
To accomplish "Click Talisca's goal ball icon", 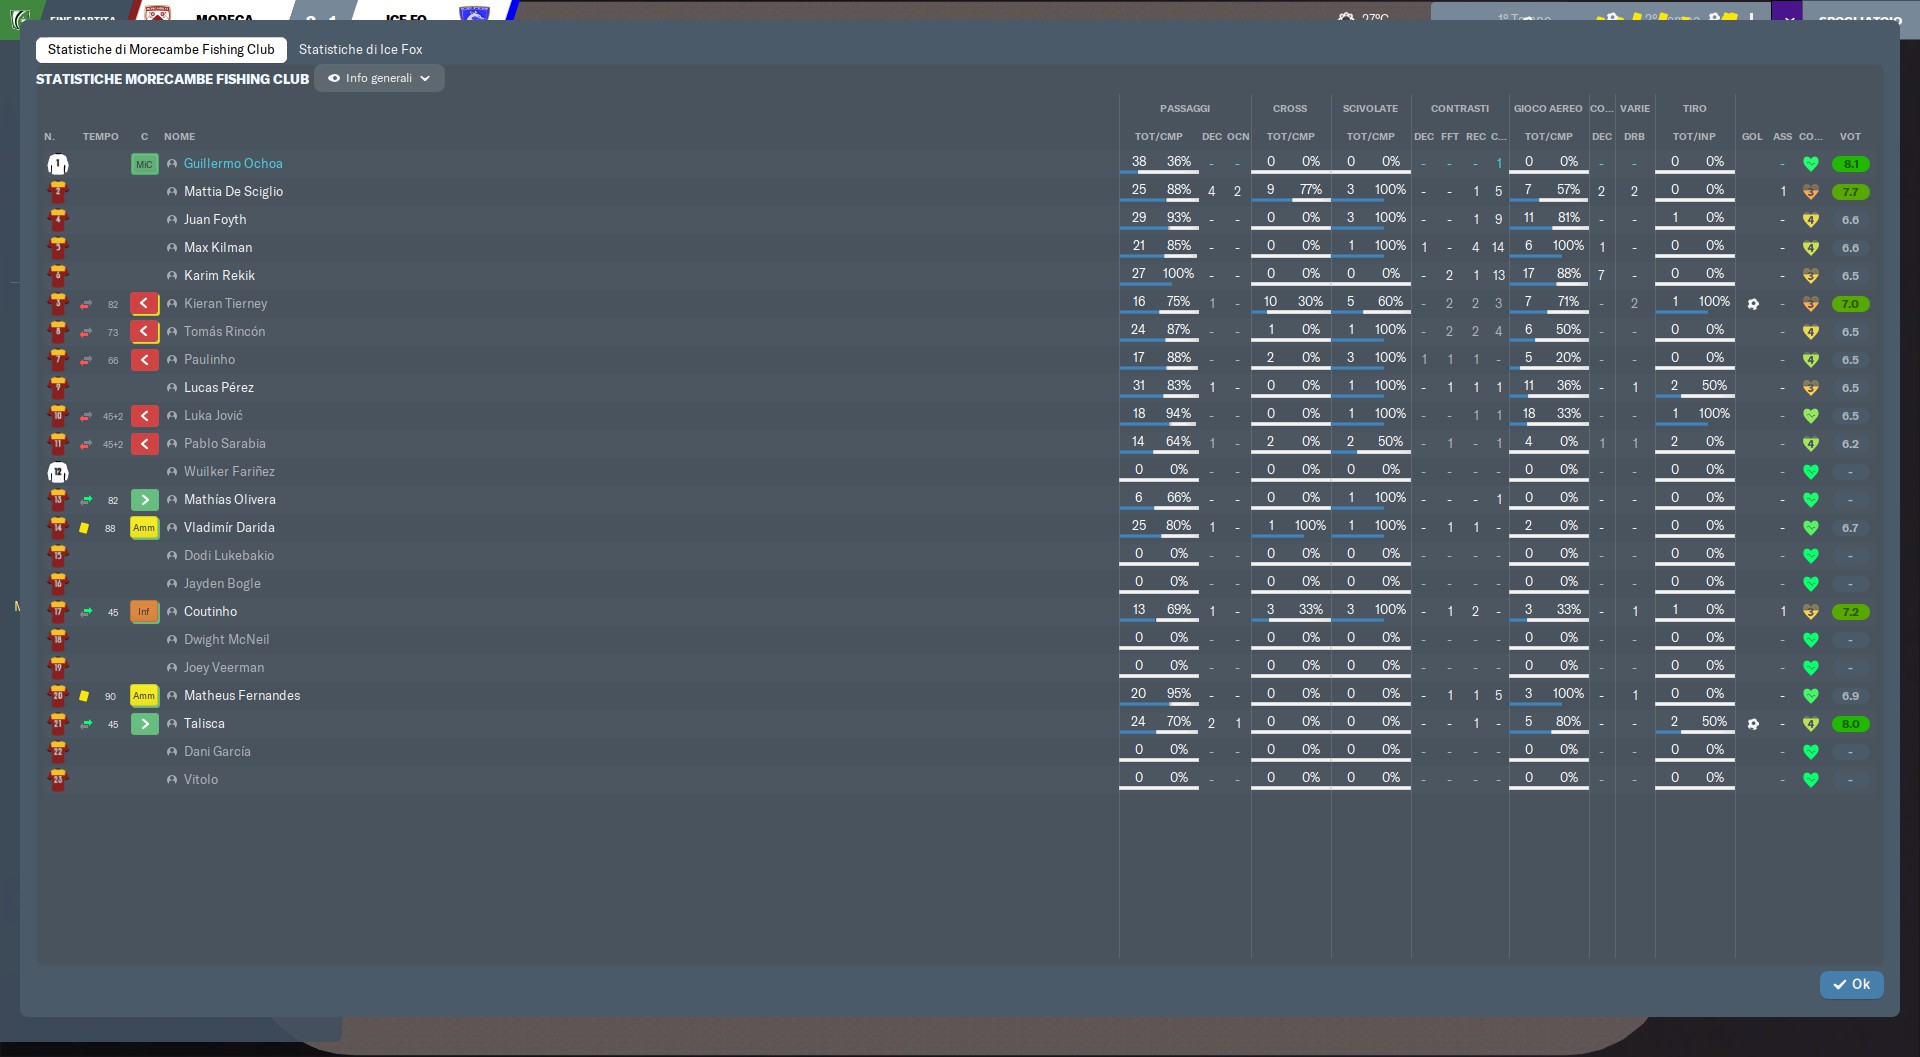I will (1752, 724).
